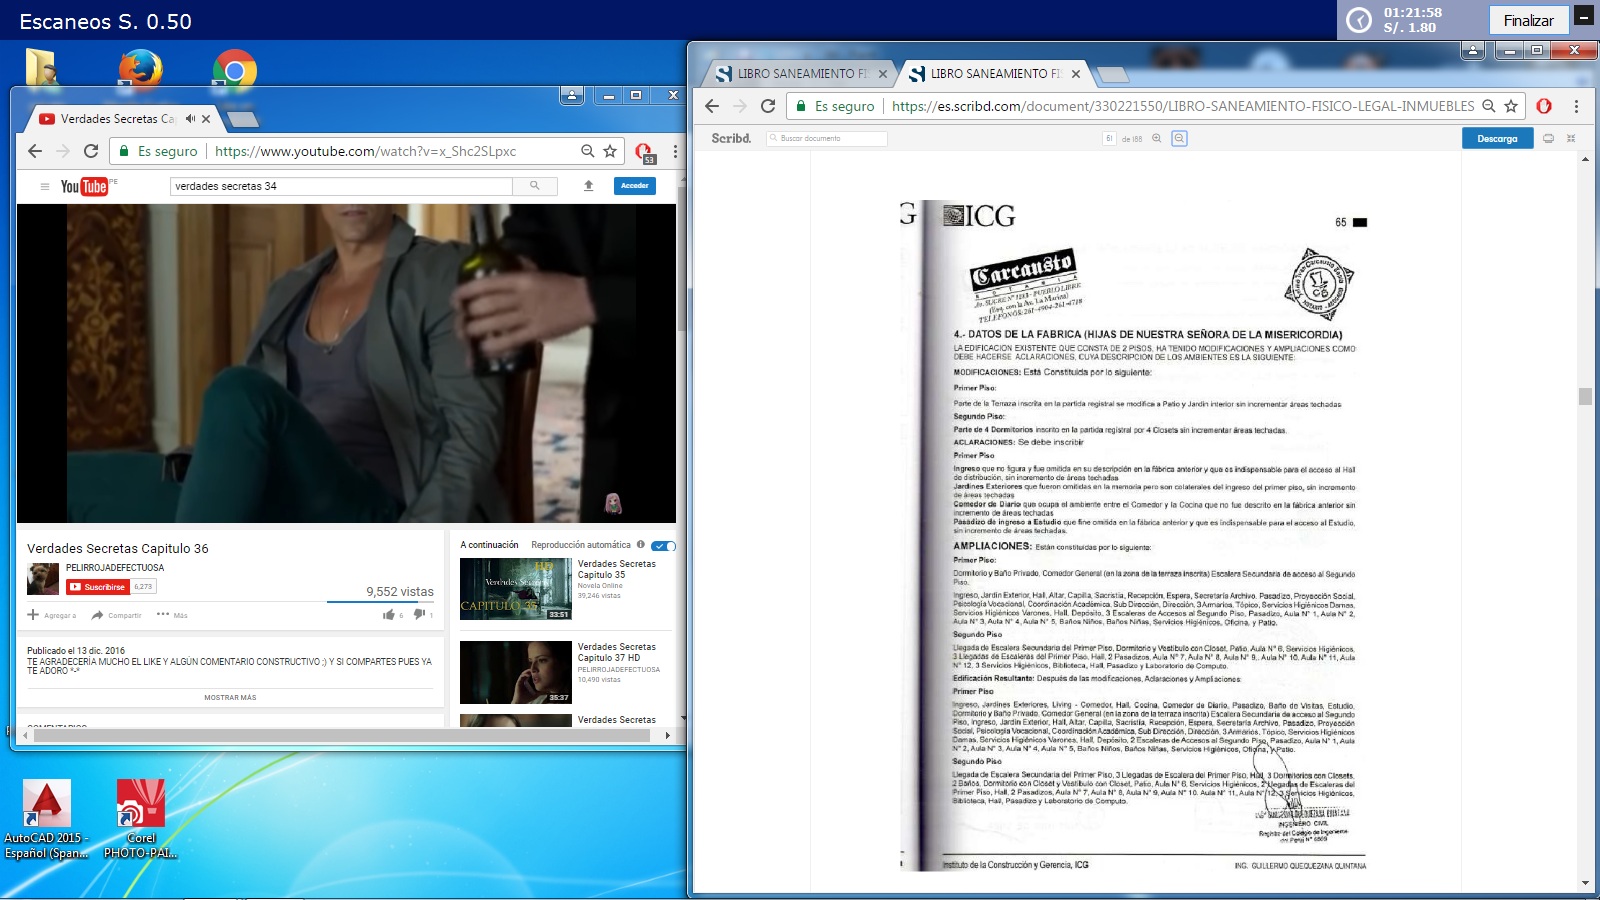Expand description with MOSTRAR MÁS
The width and height of the screenshot is (1600, 900).
click(230, 698)
